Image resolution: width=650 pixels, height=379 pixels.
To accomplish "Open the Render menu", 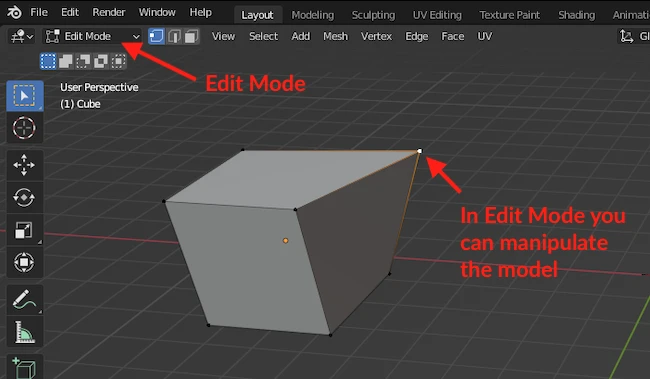I will click(109, 12).
